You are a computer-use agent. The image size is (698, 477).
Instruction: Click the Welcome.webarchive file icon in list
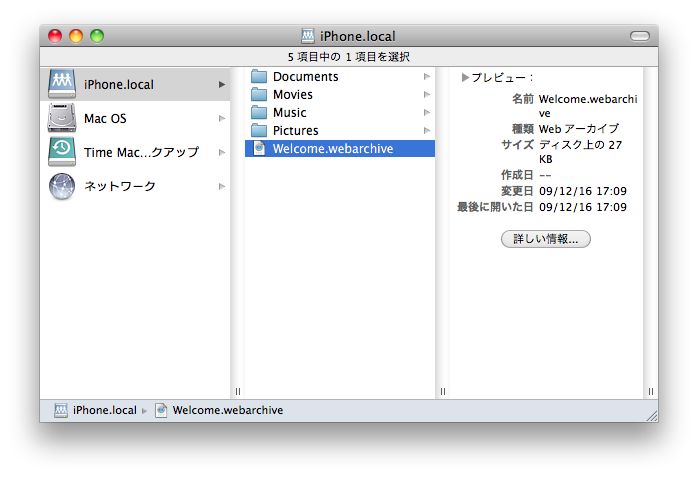259,148
